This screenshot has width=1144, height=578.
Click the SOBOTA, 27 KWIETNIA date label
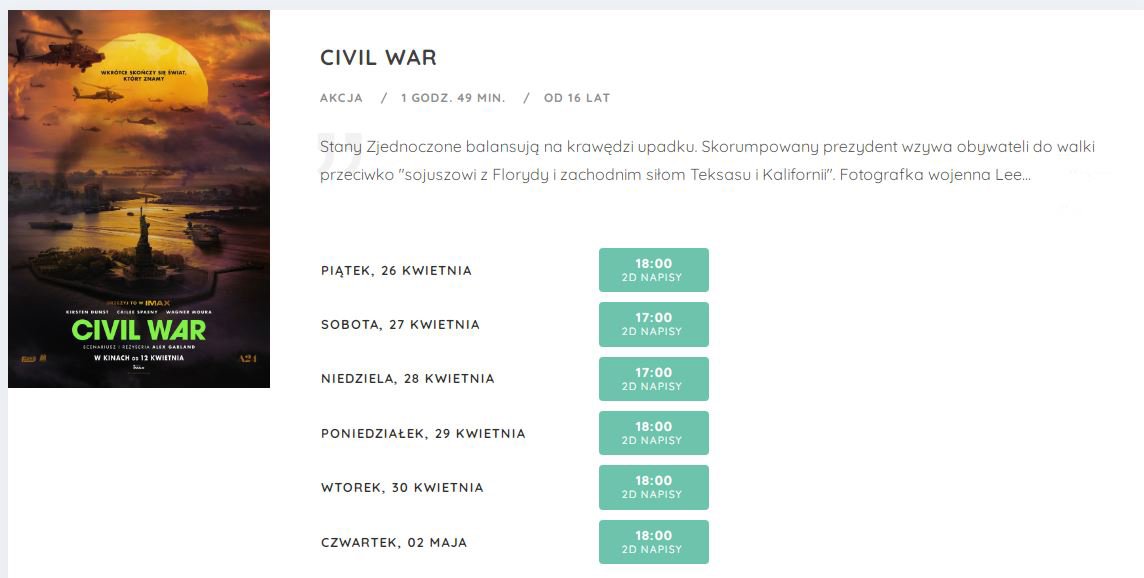point(400,325)
